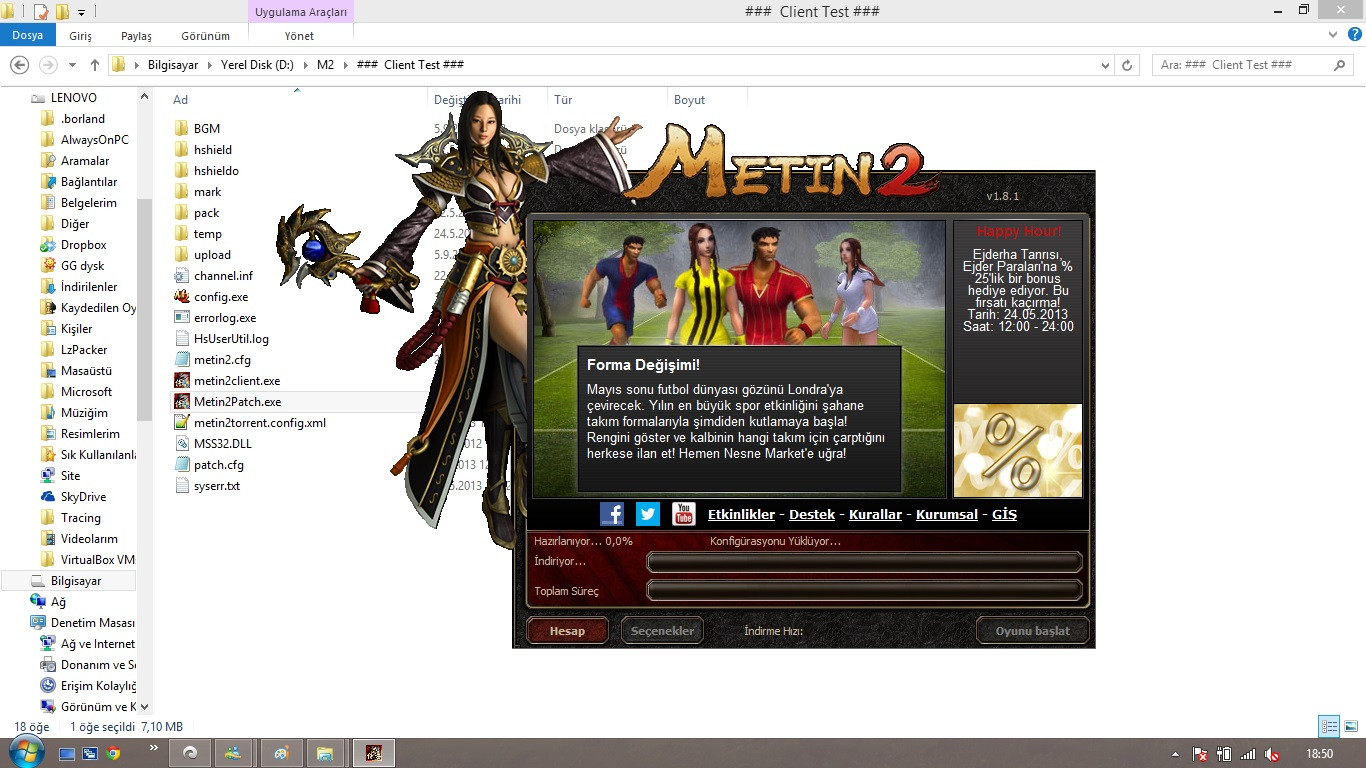1366x768 pixels.
Task: Switch to the Görünüm ribbon tab
Action: click(205, 35)
